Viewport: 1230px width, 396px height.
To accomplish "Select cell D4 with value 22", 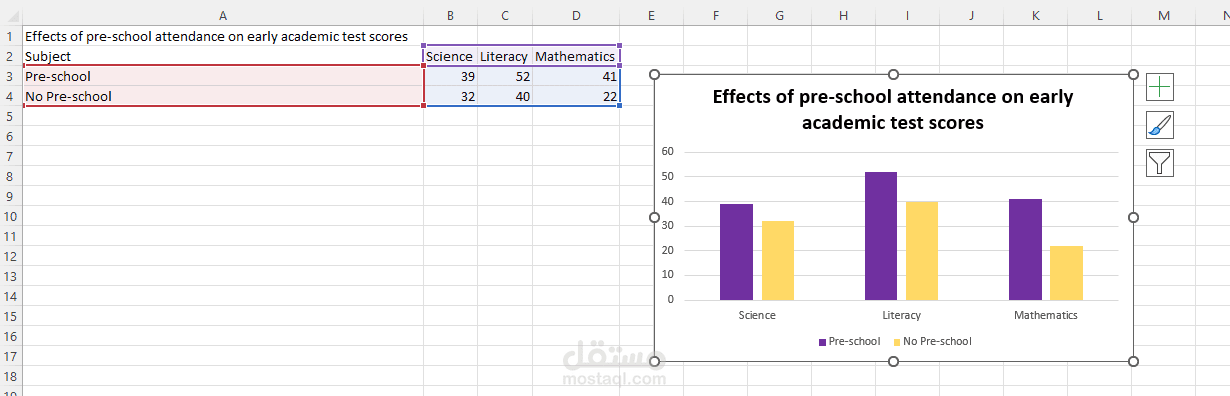I will pos(575,96).
